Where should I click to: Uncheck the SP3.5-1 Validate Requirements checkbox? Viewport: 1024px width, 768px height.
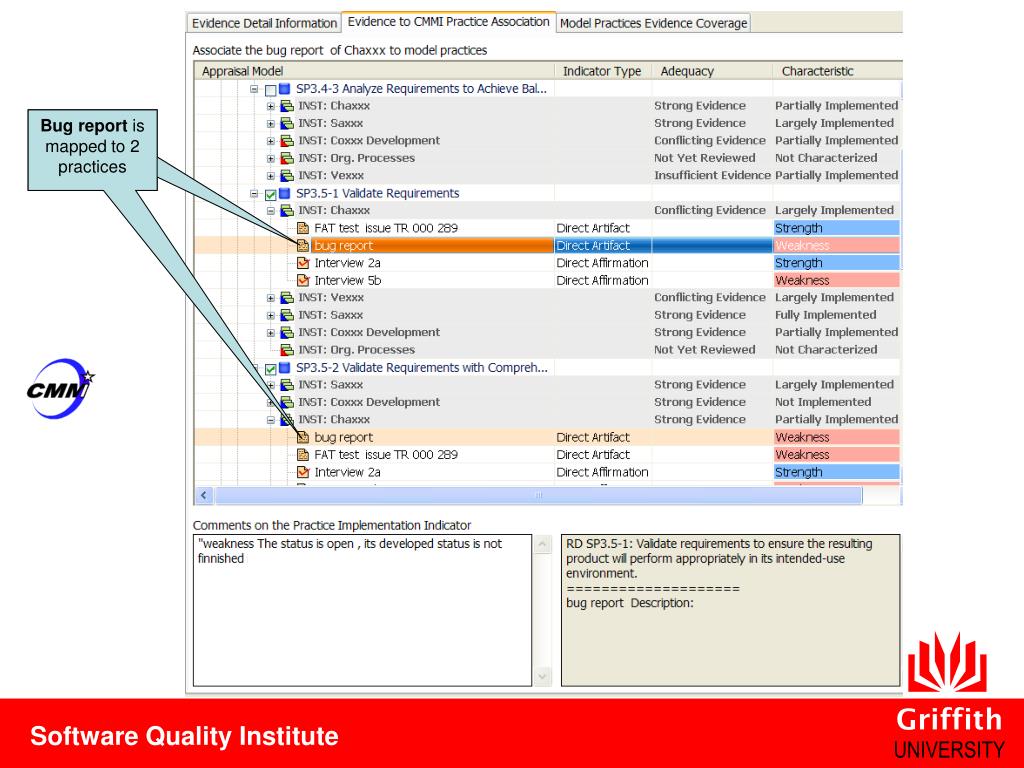(x=270, y=194)
